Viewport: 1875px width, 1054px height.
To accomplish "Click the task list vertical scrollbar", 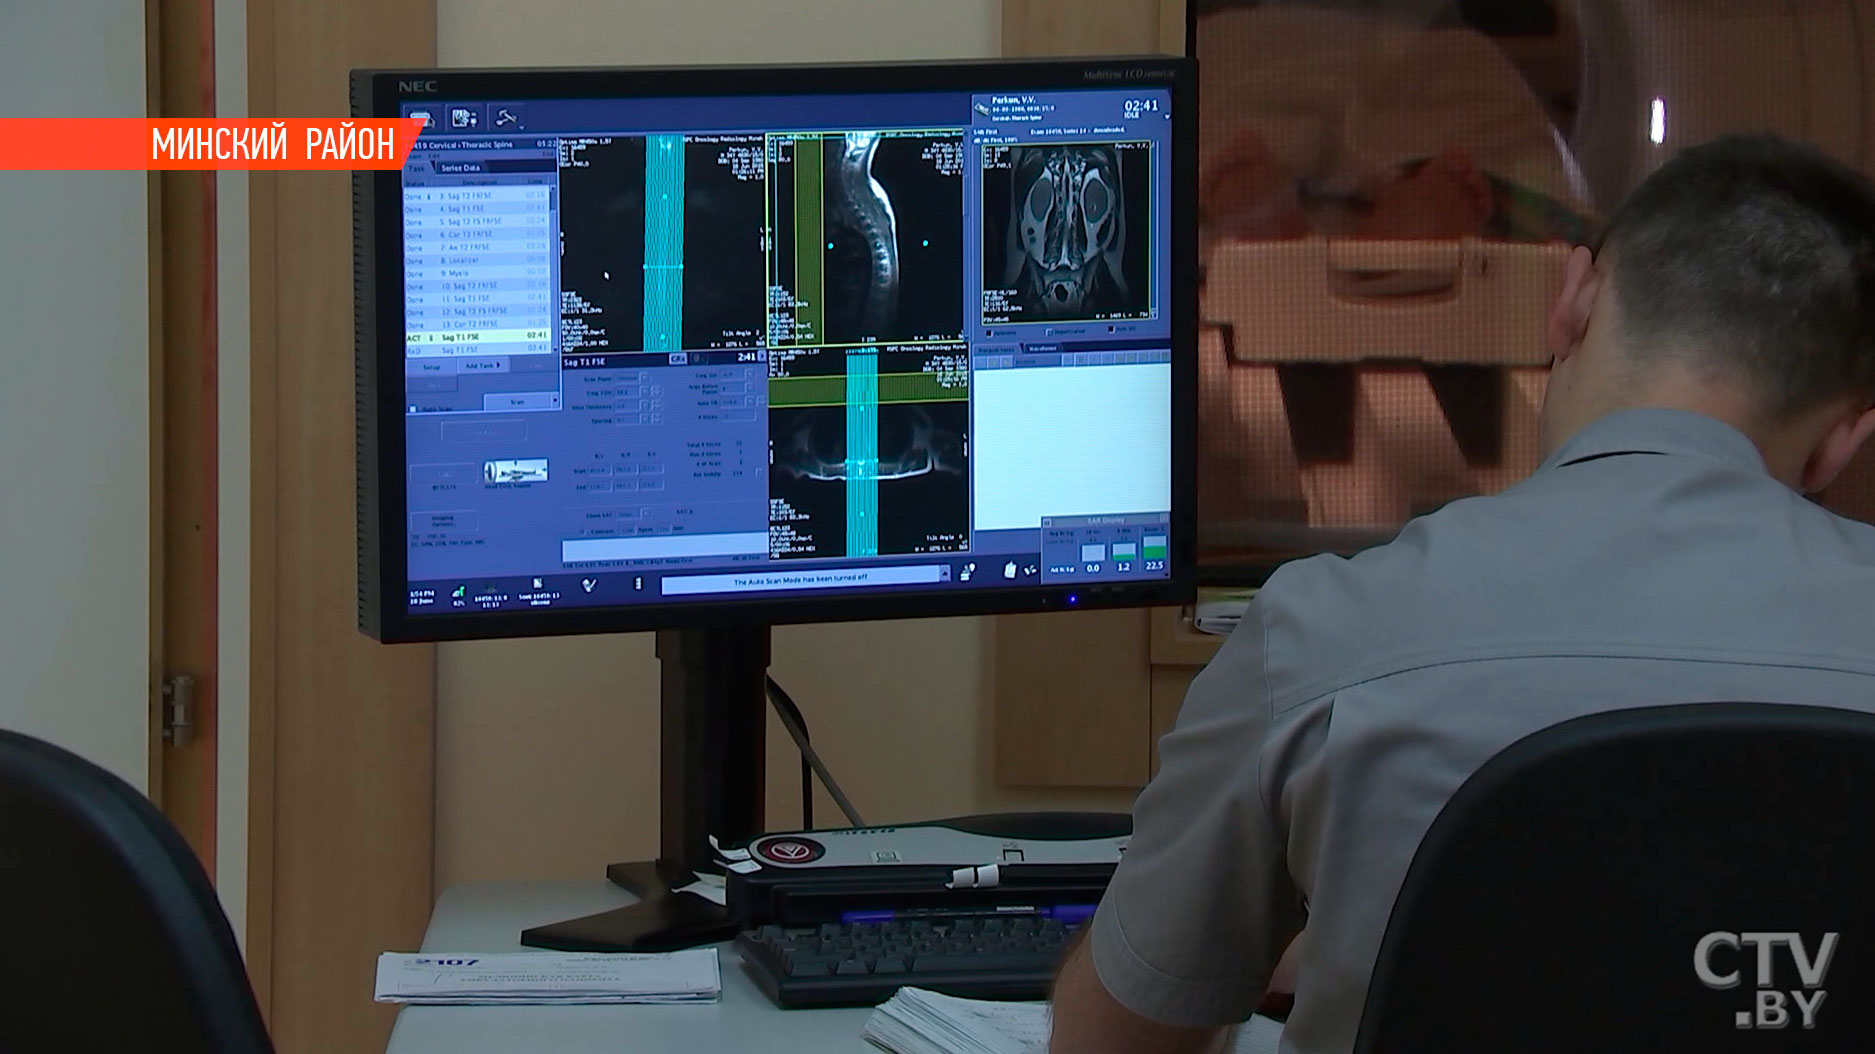I will pyautogui.click(x=555, y=268).
